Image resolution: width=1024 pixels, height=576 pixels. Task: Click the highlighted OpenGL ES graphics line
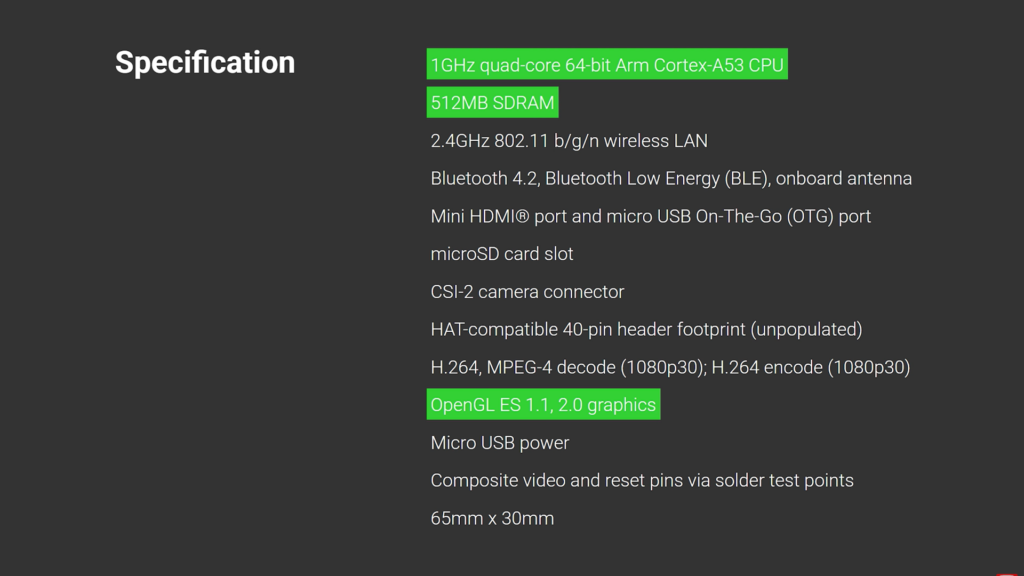pos(543,405)
